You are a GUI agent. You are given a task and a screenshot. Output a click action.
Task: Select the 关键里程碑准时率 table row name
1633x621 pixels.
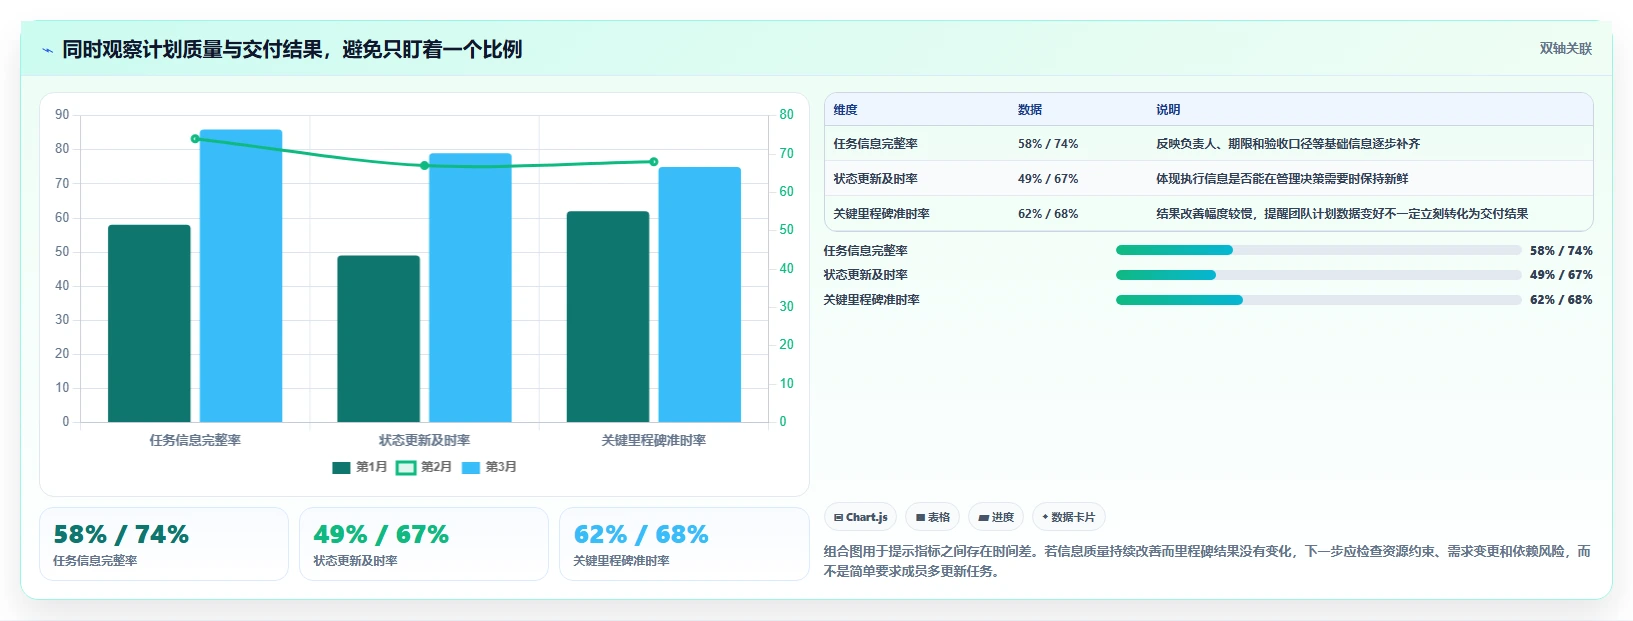[881, 214]
